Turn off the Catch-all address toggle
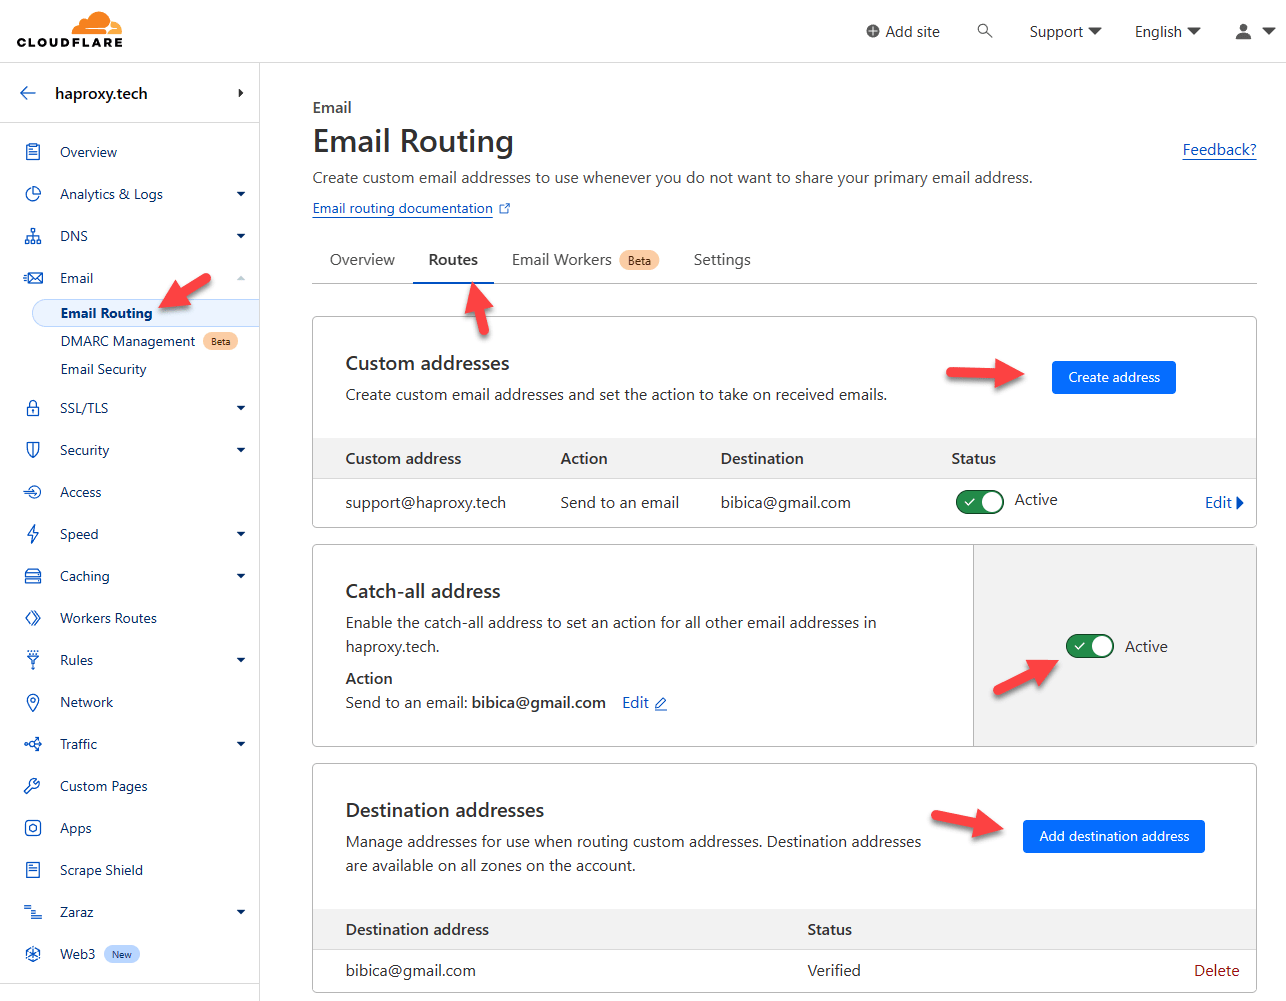 tap(1089, 646)
